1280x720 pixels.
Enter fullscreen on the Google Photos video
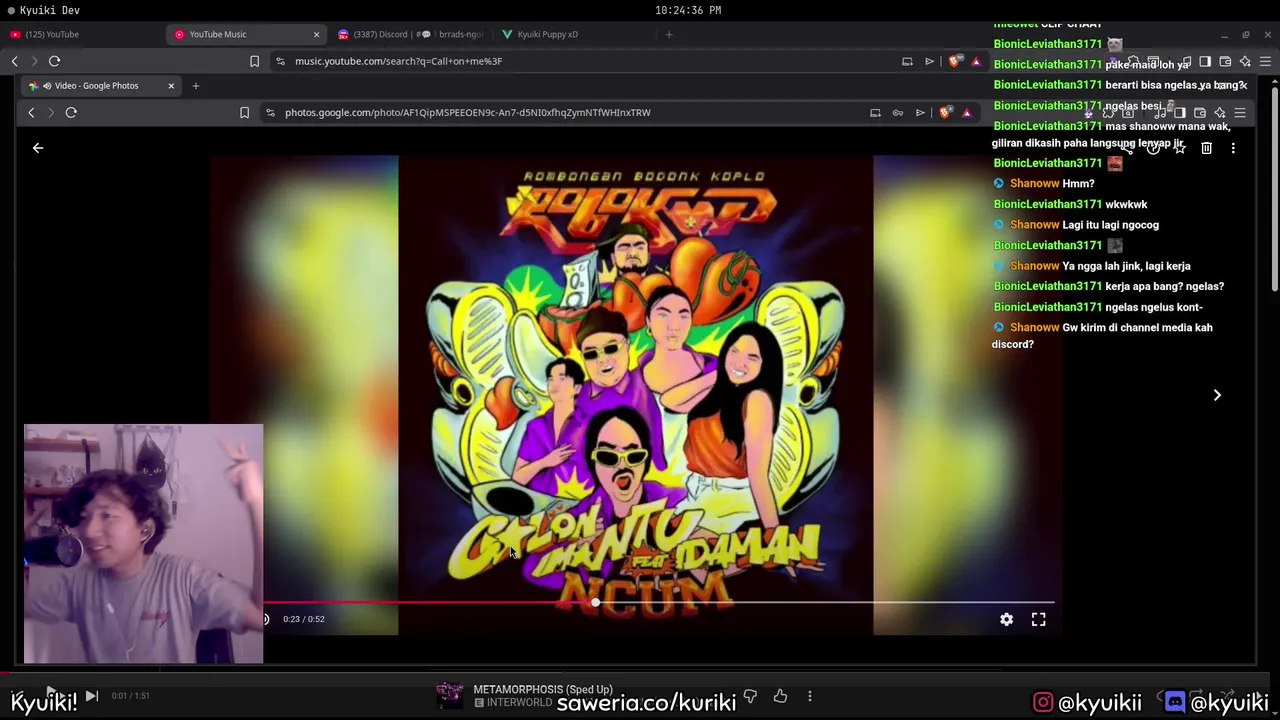(1039, 620)
